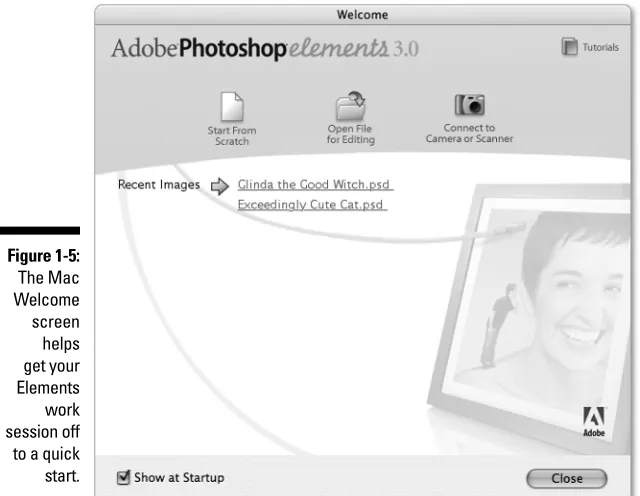Click the Close button

click(x=567, y=478)
